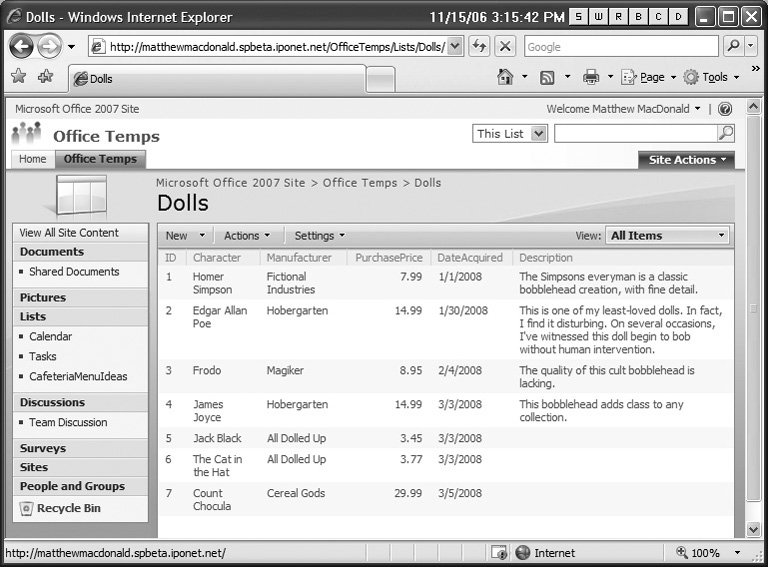Select the Office Temps site tab
768x567 pixels.
(100, 159)
